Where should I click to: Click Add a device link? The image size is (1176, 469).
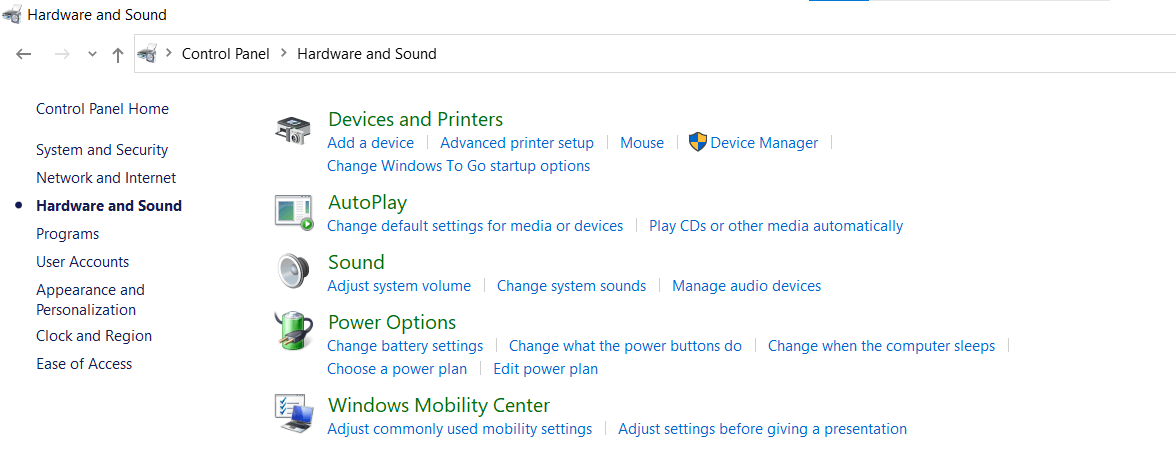pos(370,143)
